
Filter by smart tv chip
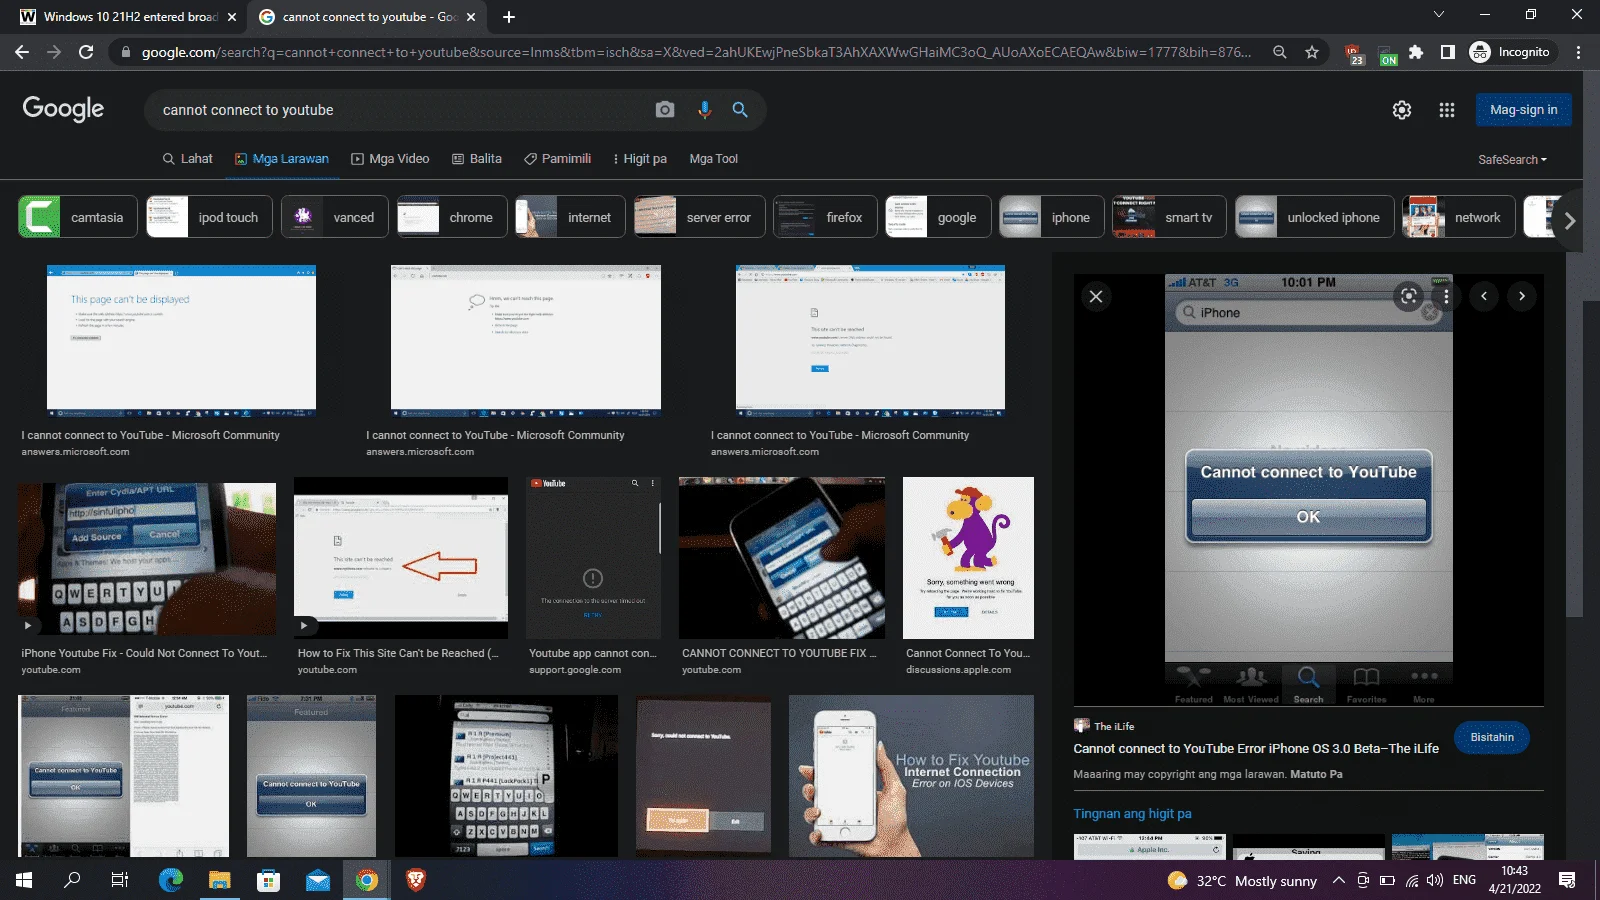1169,217
